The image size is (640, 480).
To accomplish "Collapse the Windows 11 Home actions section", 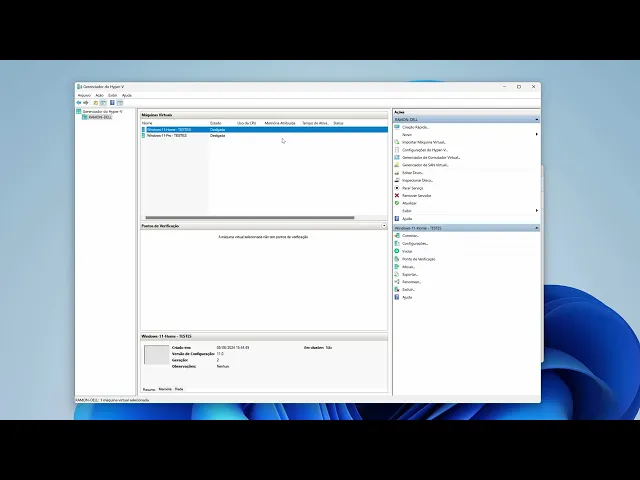I will (536, 228).
